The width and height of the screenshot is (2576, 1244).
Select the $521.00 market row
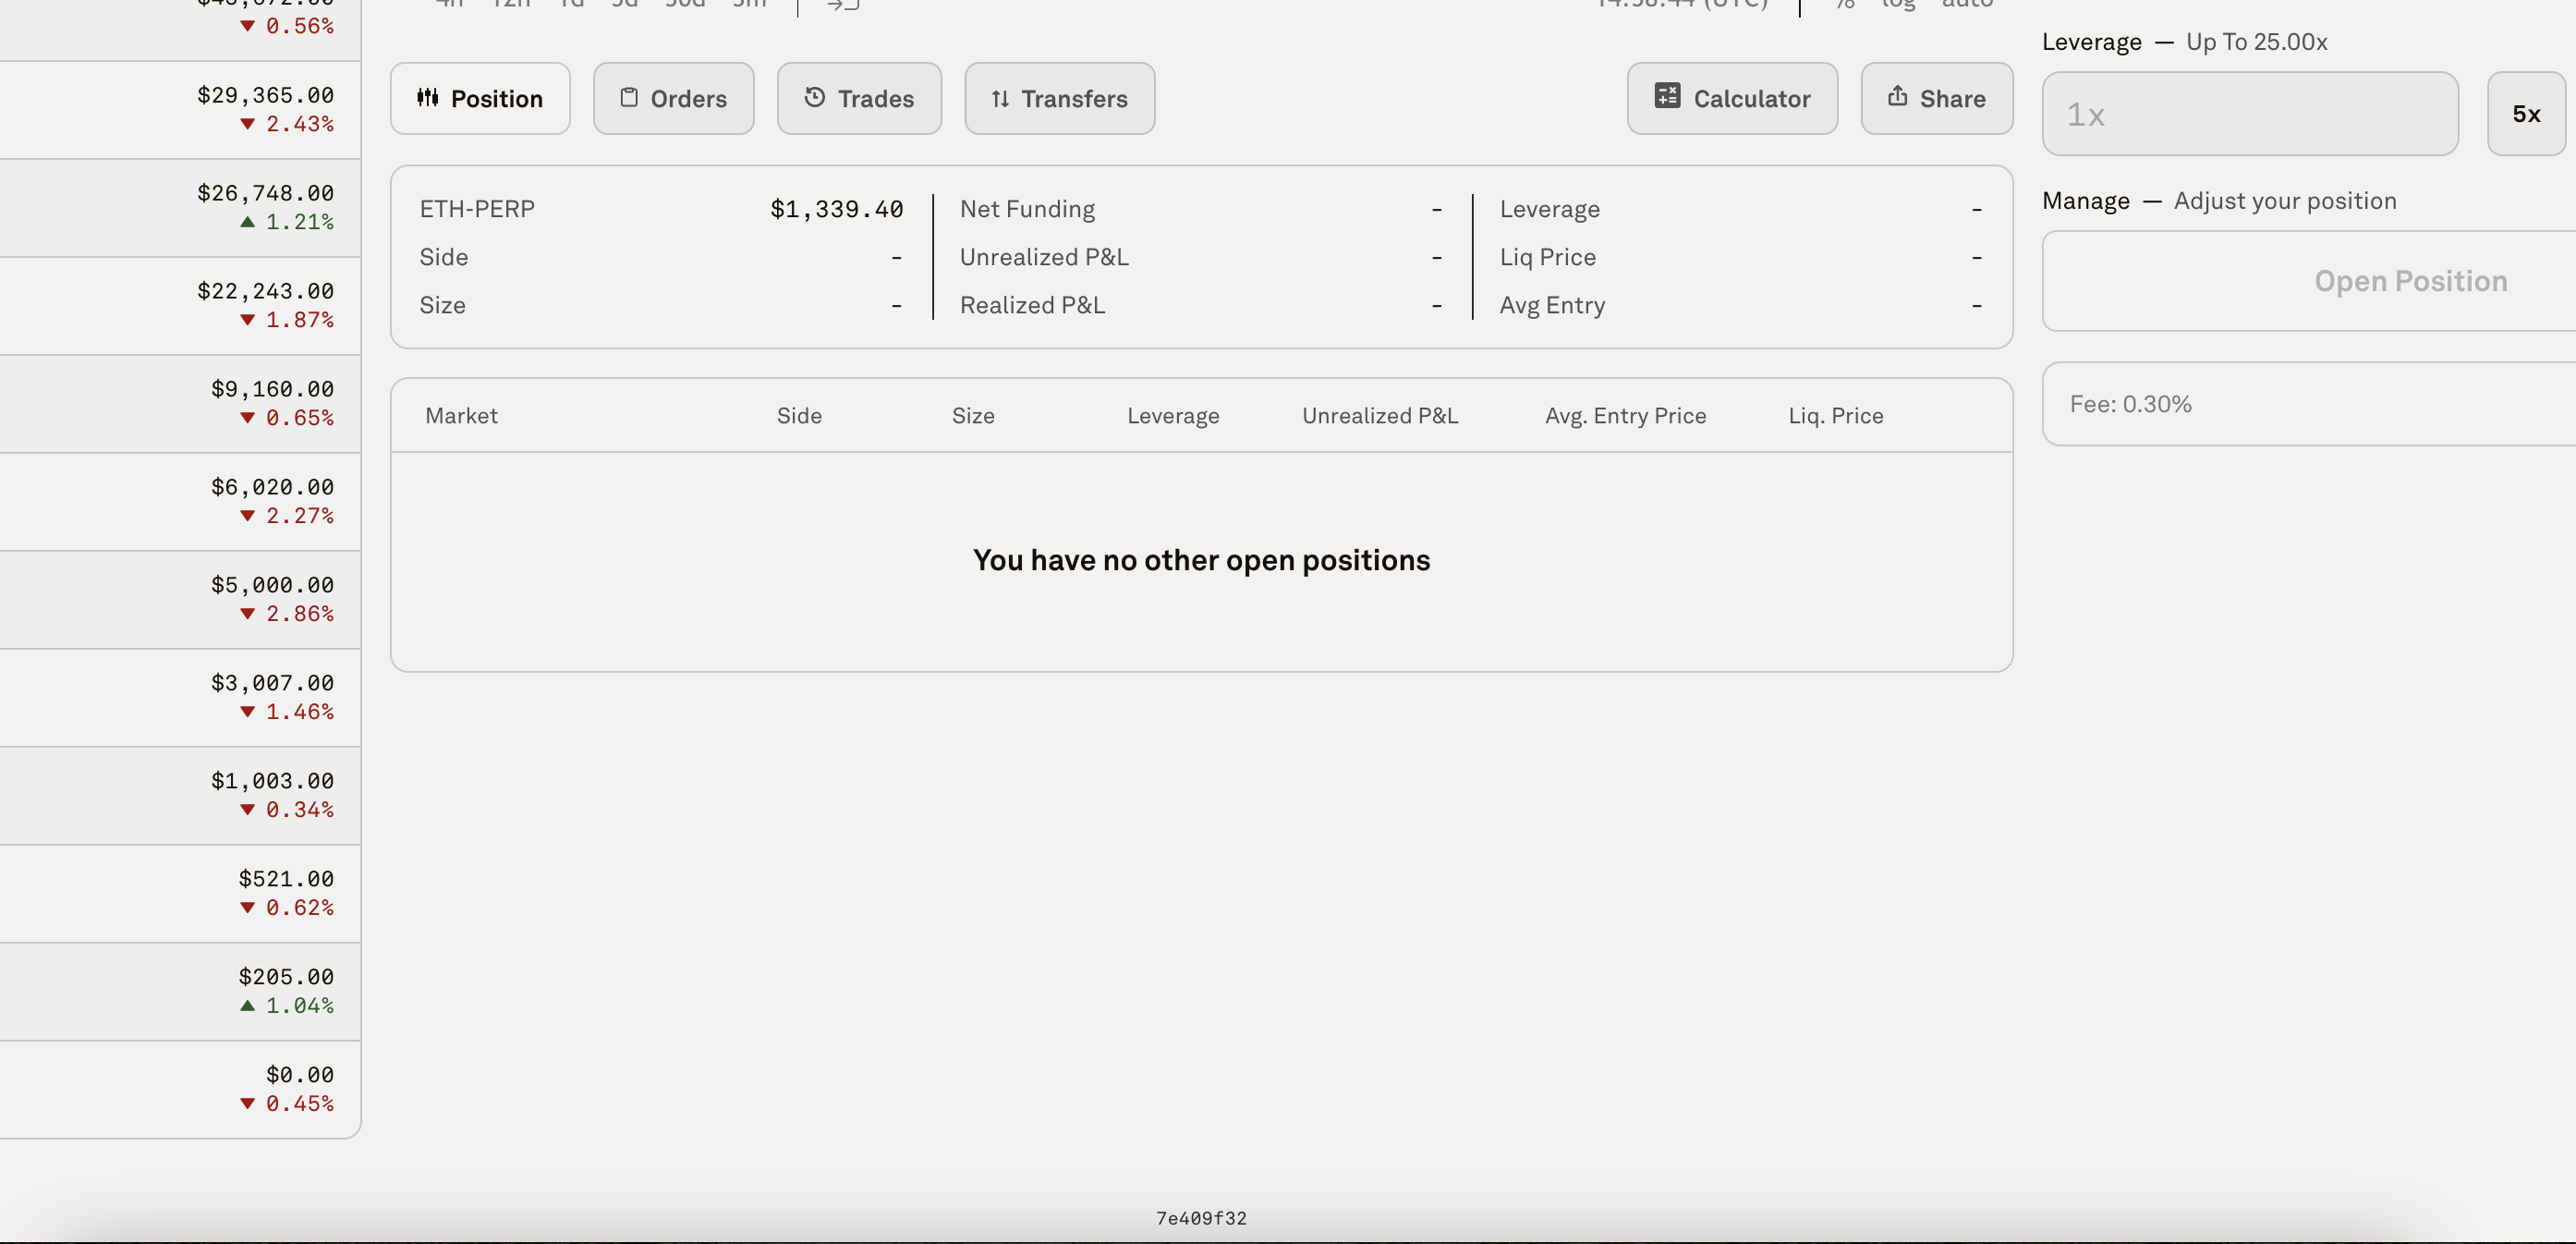(180, 894)
